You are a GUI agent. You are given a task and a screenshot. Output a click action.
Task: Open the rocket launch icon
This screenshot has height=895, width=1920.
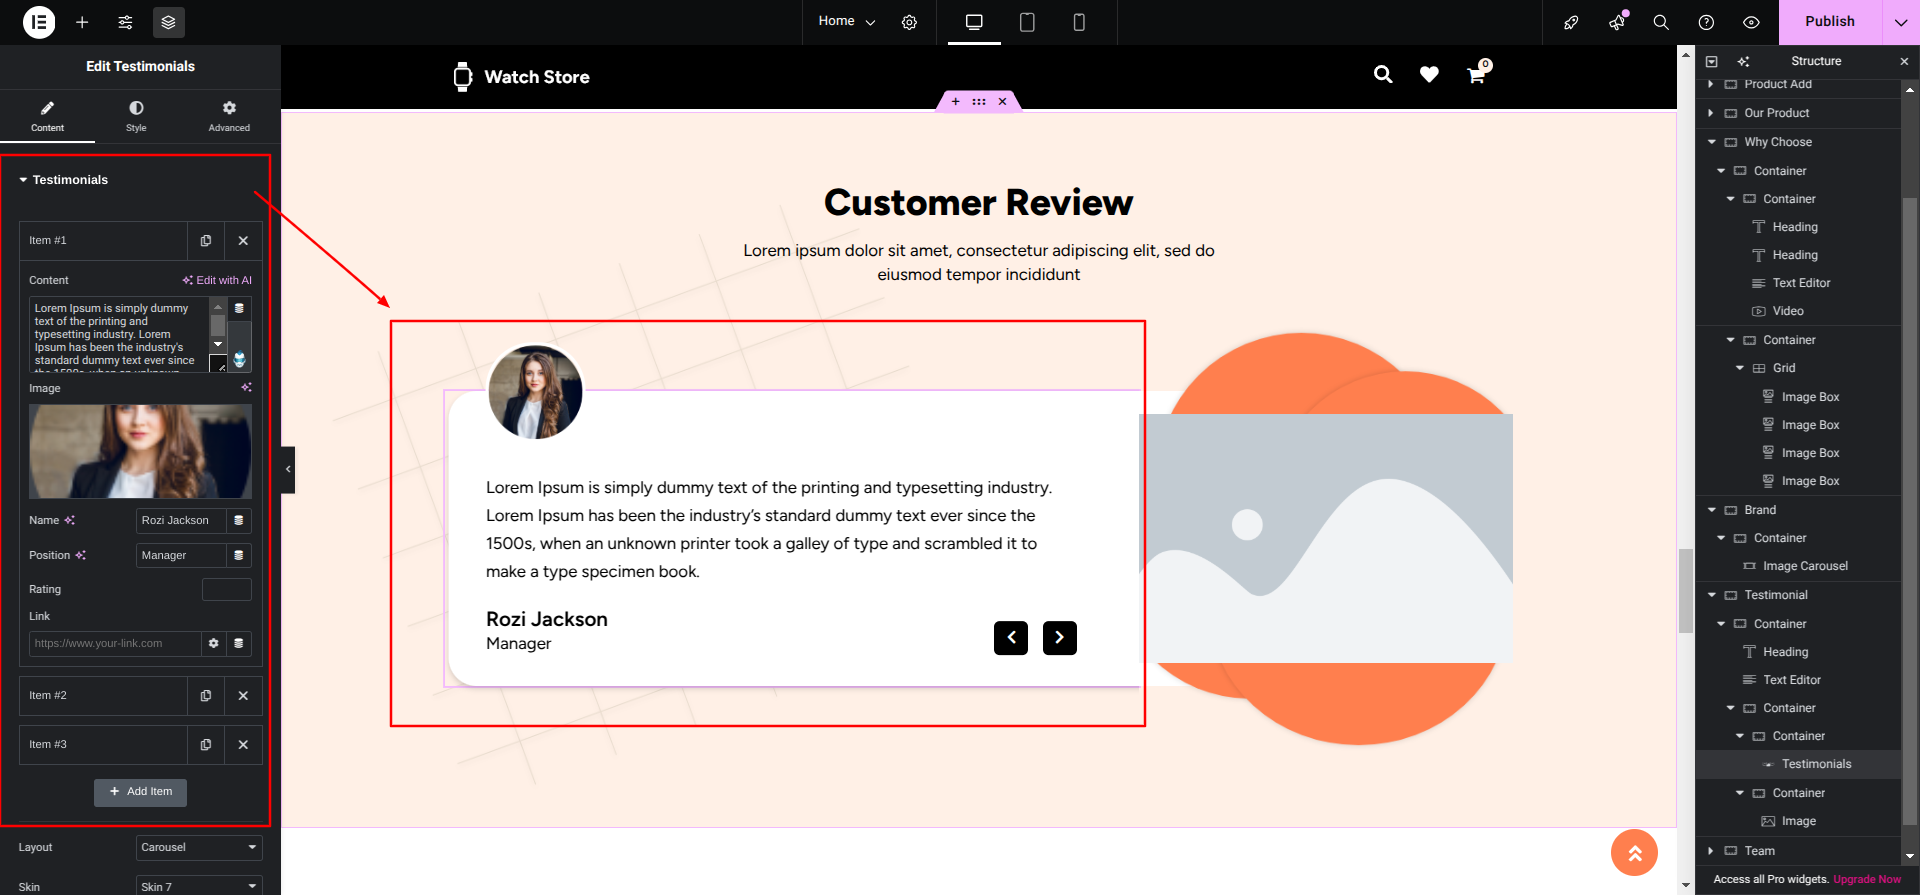coord(1571,22)
